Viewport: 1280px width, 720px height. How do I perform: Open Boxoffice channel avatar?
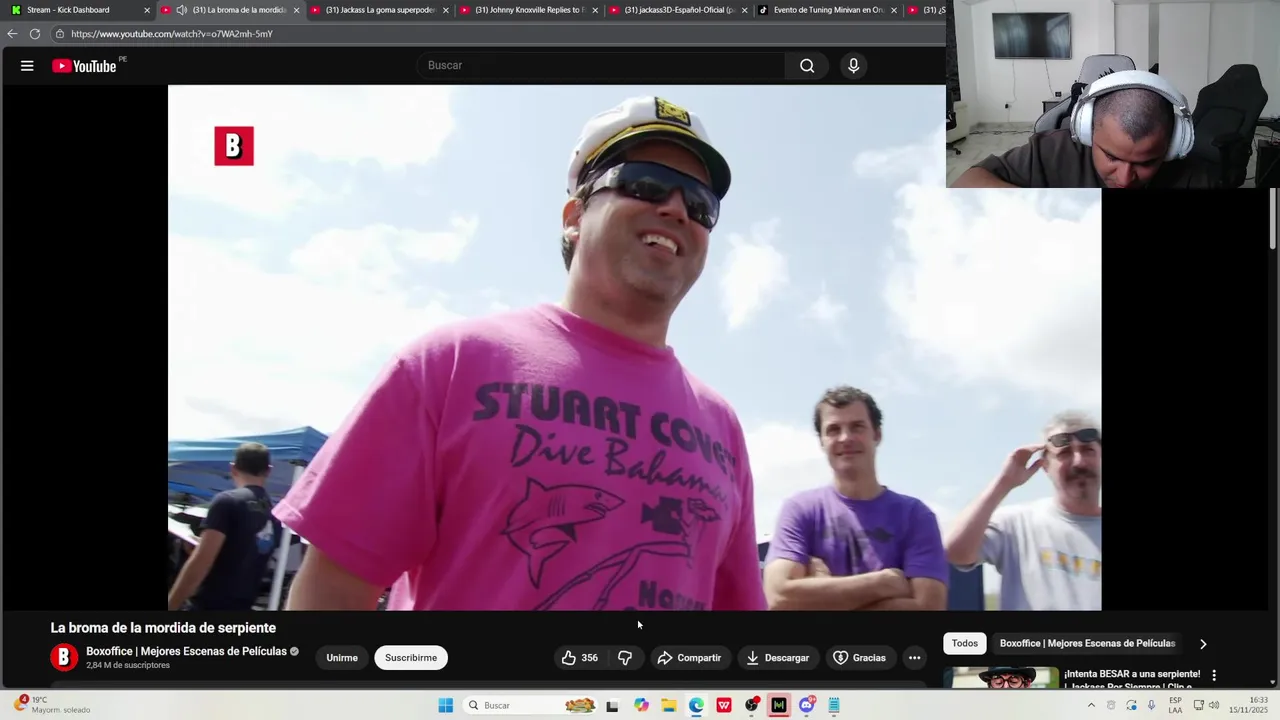coord(64,658)
